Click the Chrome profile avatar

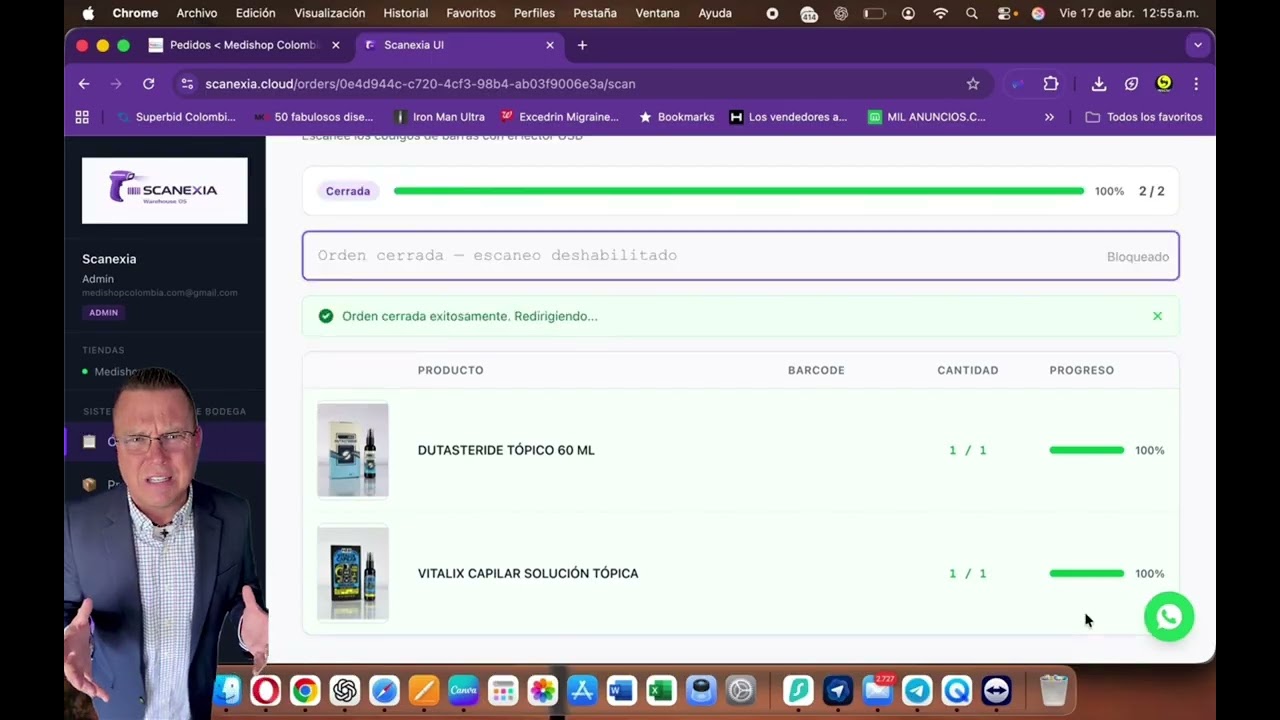[1164, 84]
